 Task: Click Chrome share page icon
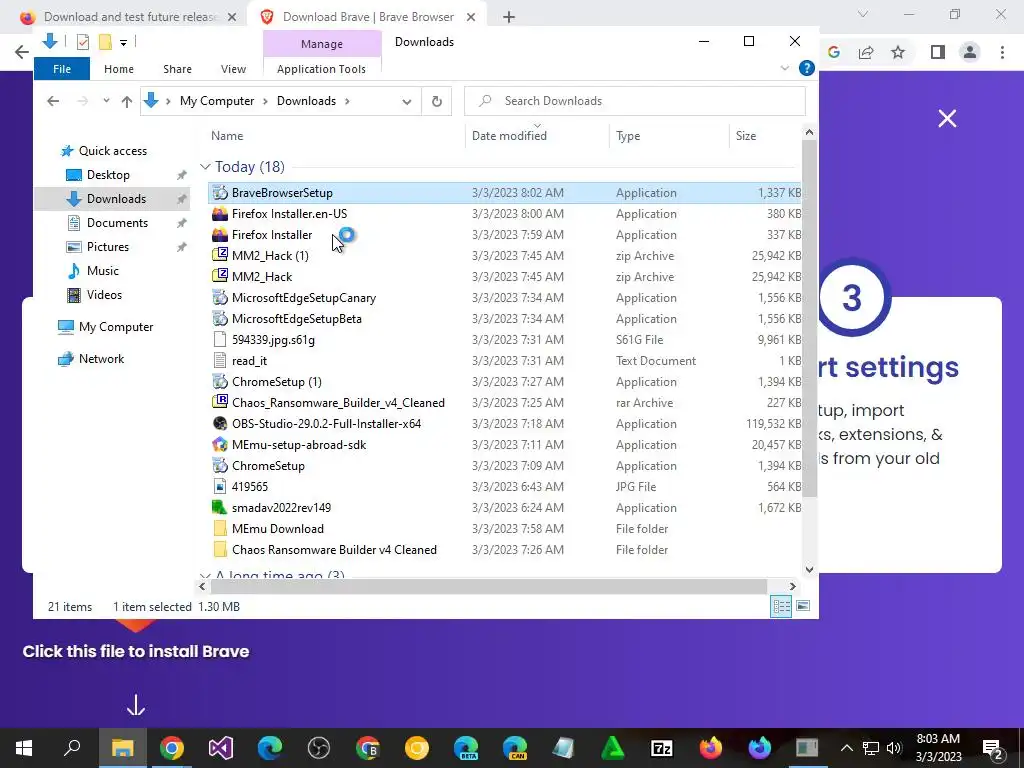(866, 52)
